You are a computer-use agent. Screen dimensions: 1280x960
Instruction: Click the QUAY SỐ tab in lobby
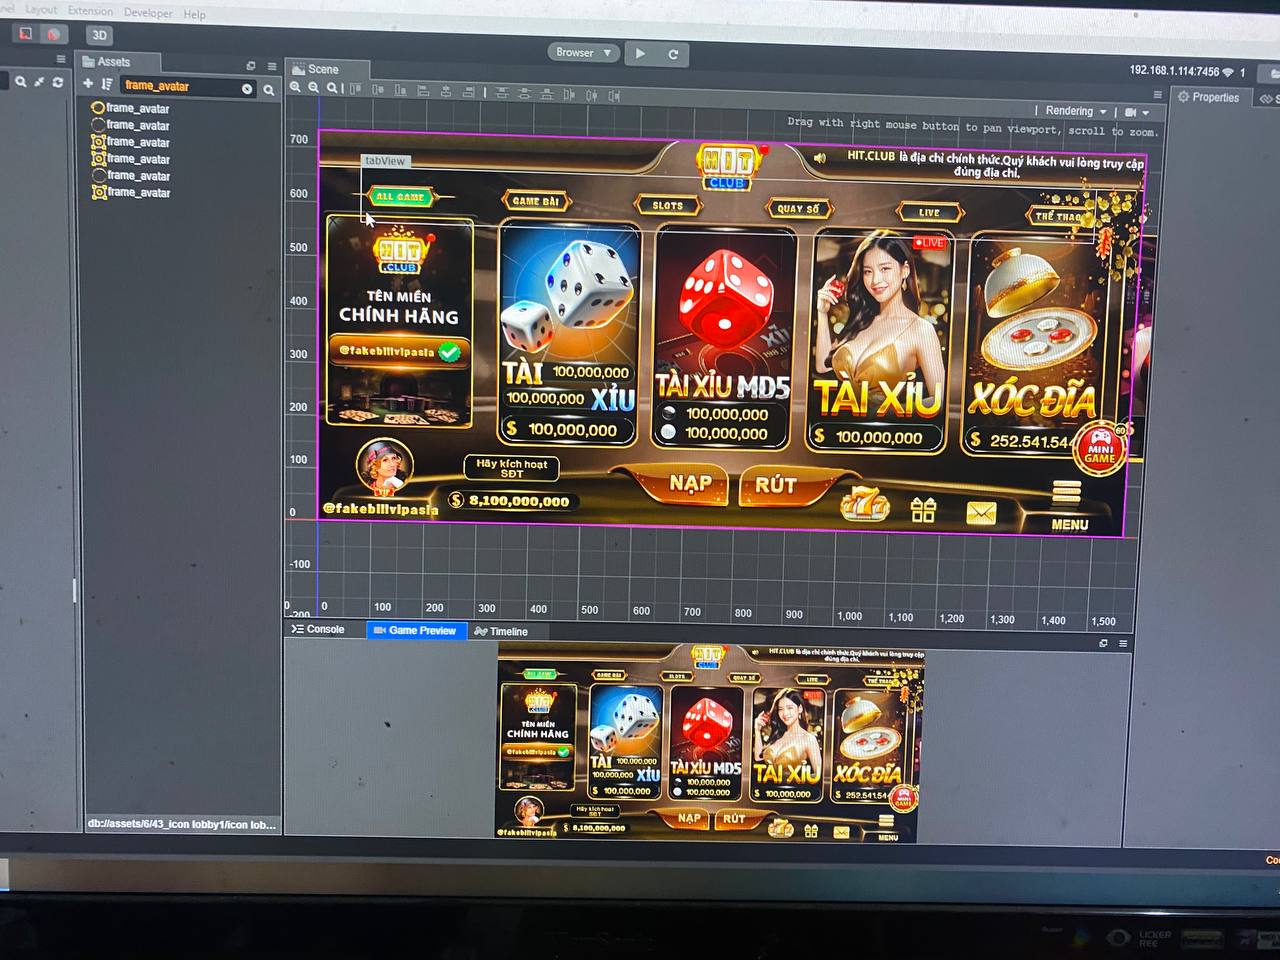click(798, 208)
